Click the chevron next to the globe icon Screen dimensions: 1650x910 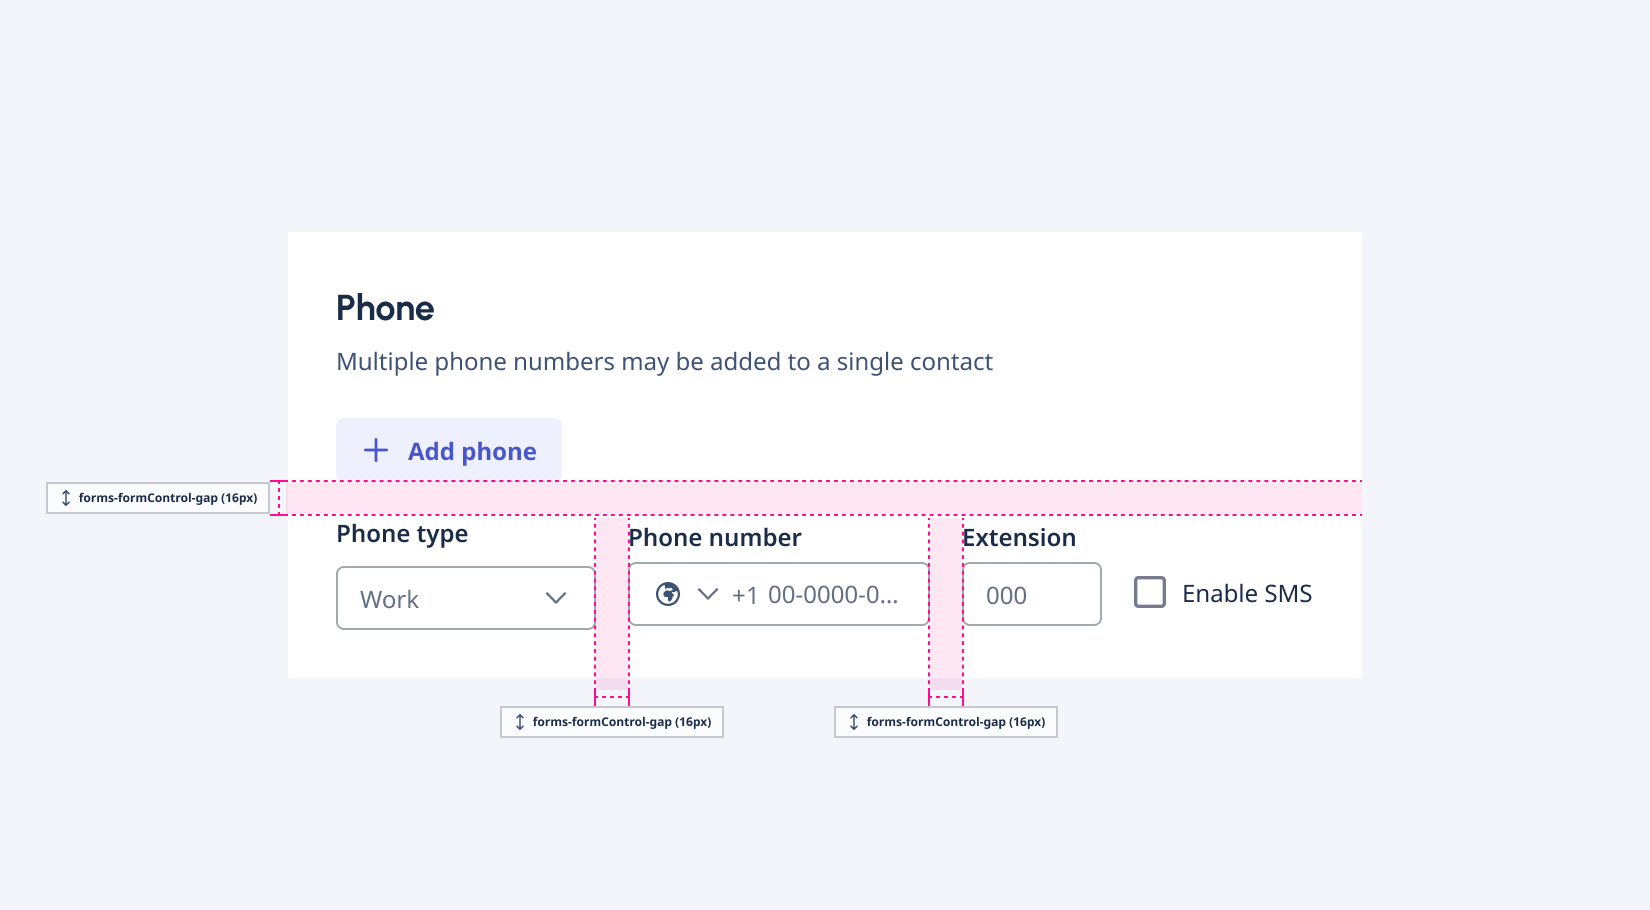(x=707, y=593)
